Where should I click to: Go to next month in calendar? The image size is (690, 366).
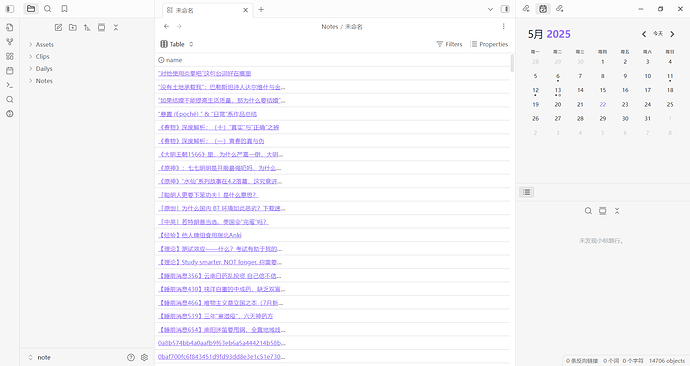(672, 34)
